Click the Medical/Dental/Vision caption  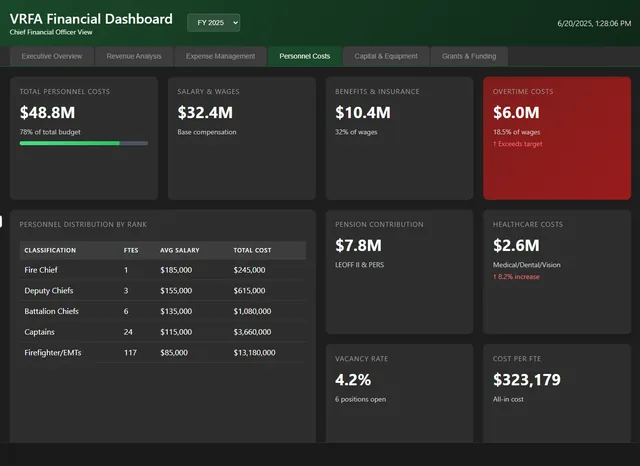527,265
